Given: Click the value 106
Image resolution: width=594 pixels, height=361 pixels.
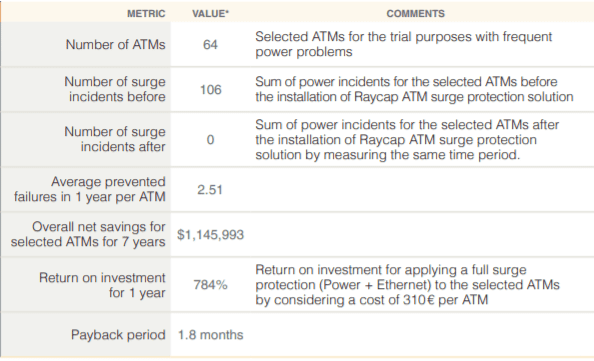Looking at the screenshot, I should tap(210, 90).
